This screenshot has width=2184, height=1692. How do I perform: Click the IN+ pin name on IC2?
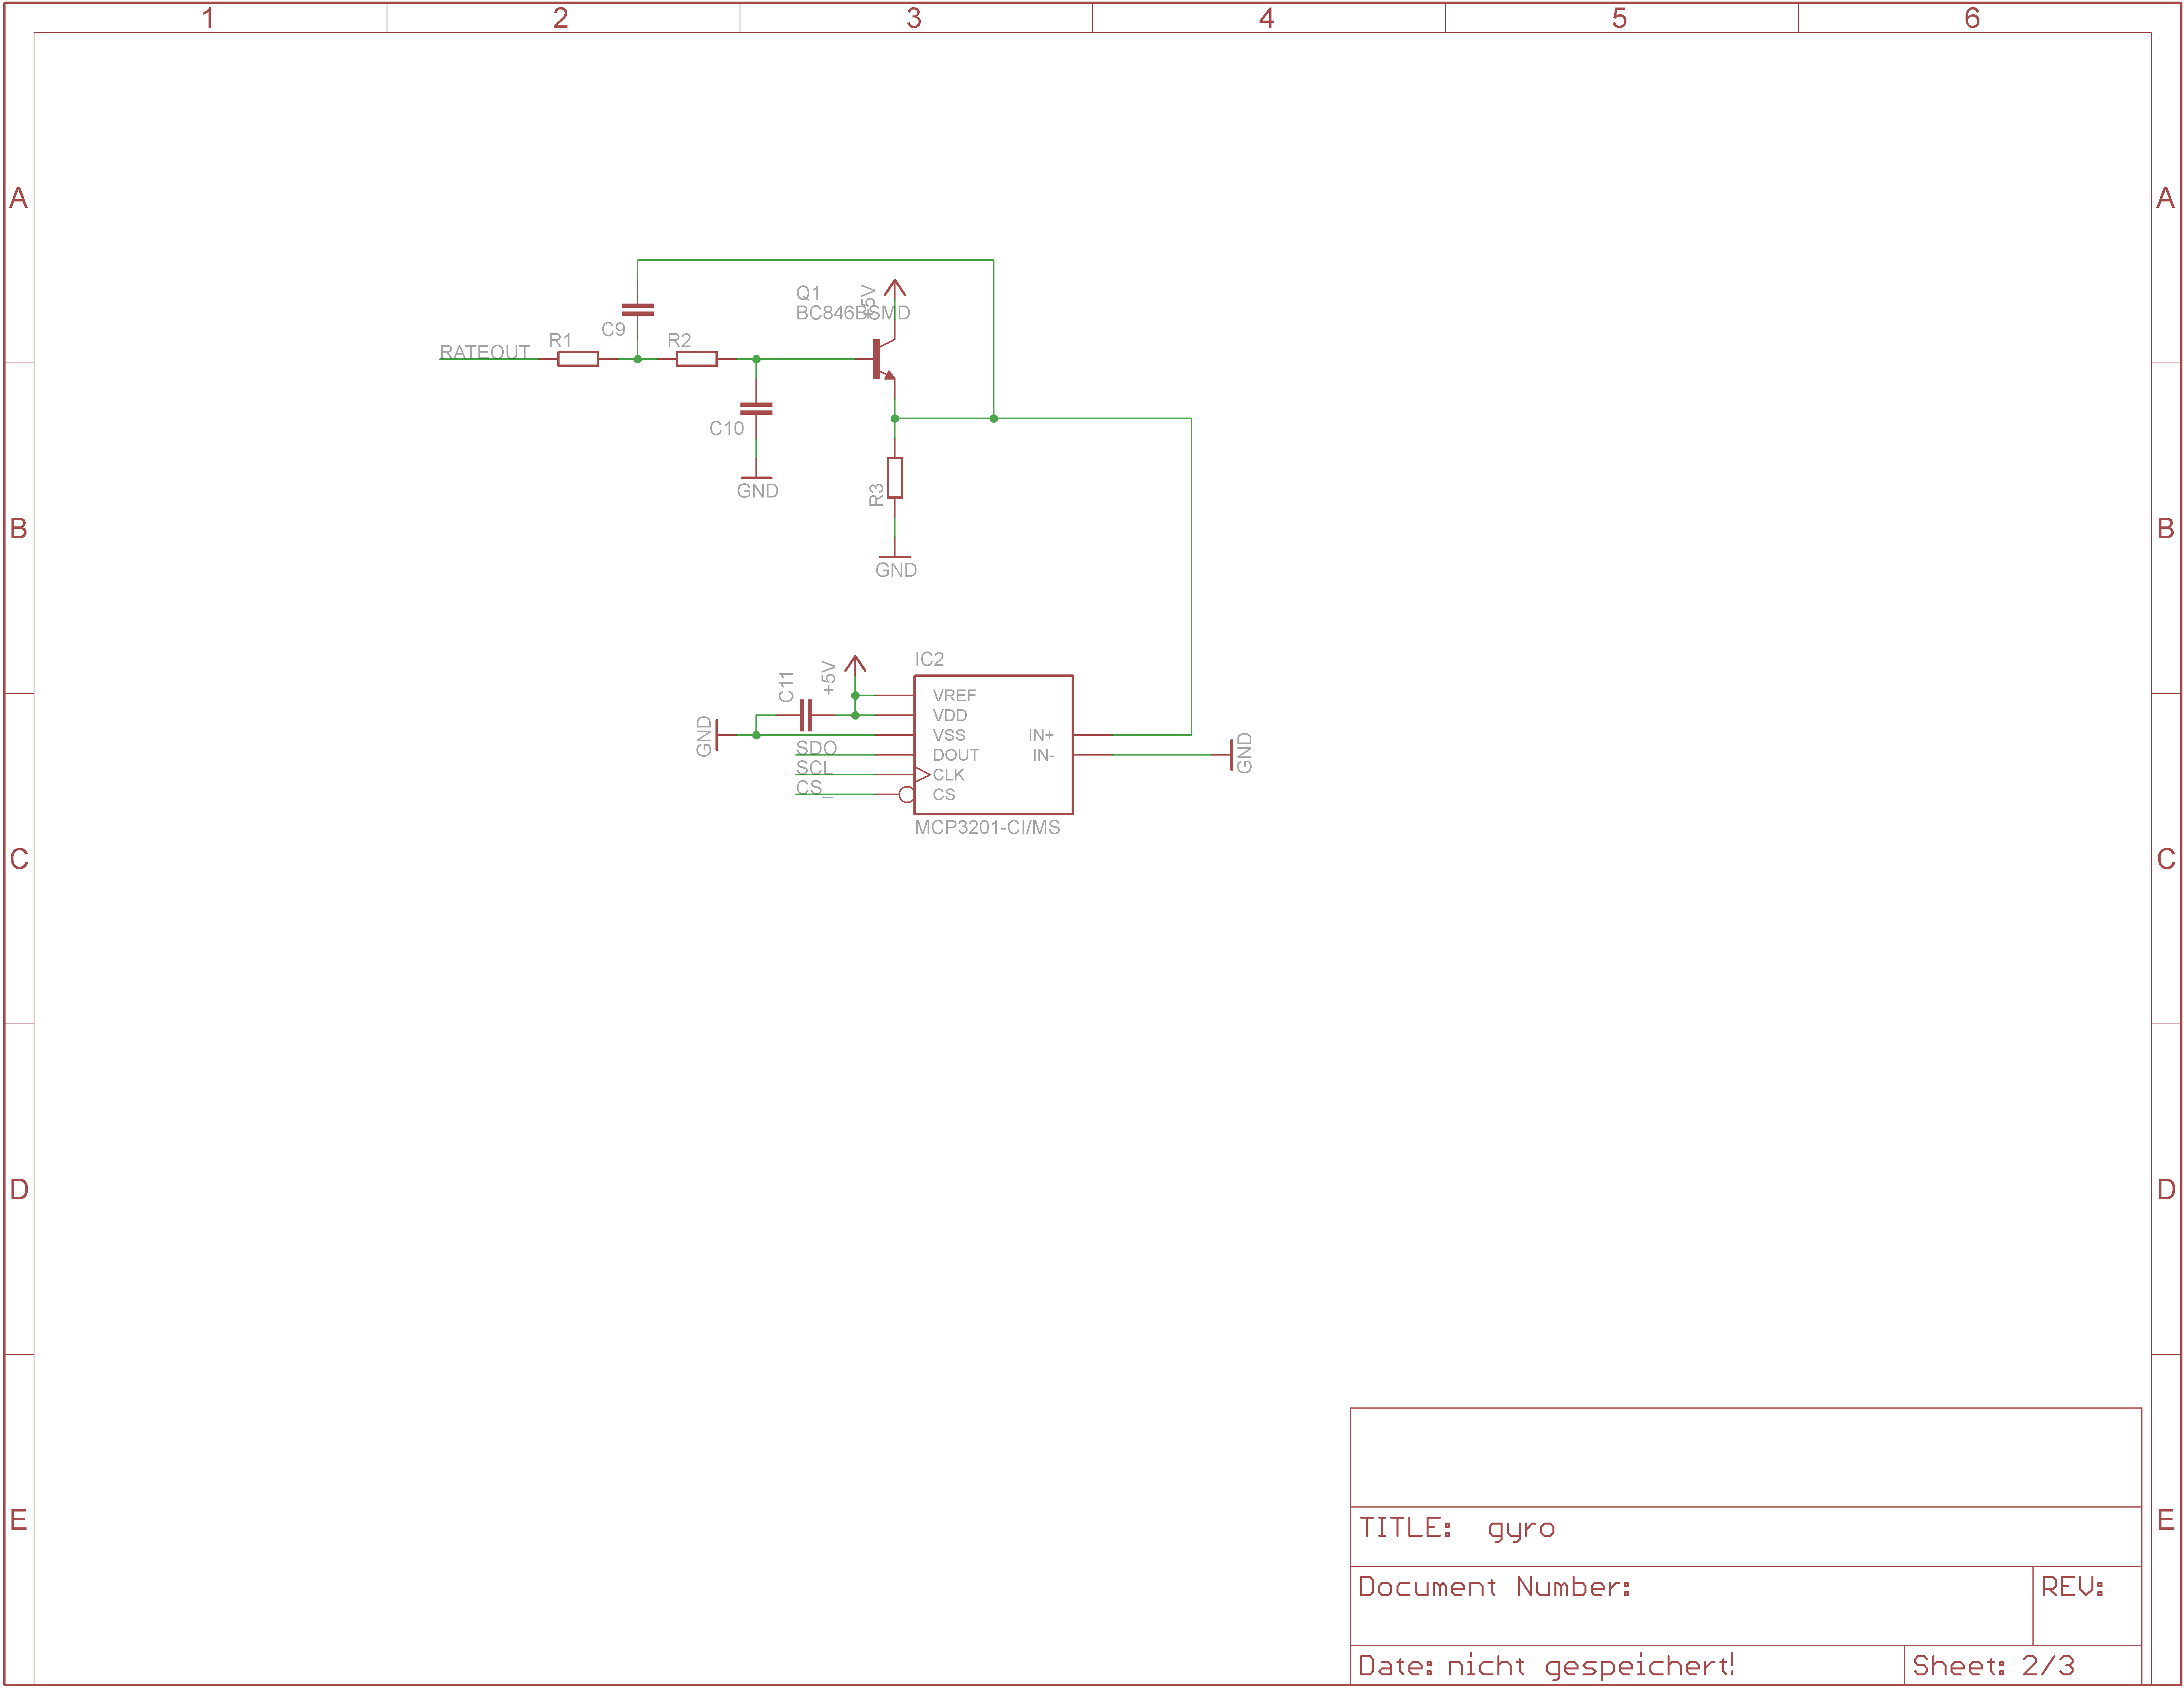pos(1041,735)
